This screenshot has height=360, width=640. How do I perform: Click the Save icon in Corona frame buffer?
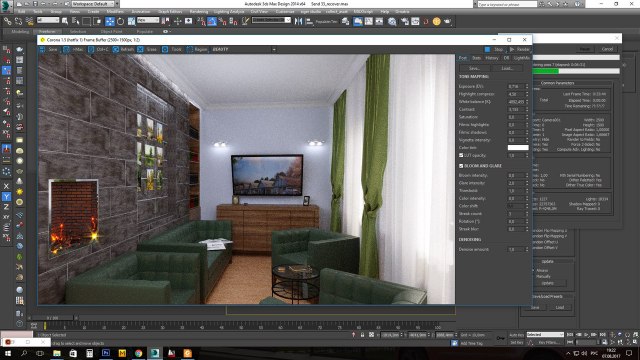click(x=42, y=49)
